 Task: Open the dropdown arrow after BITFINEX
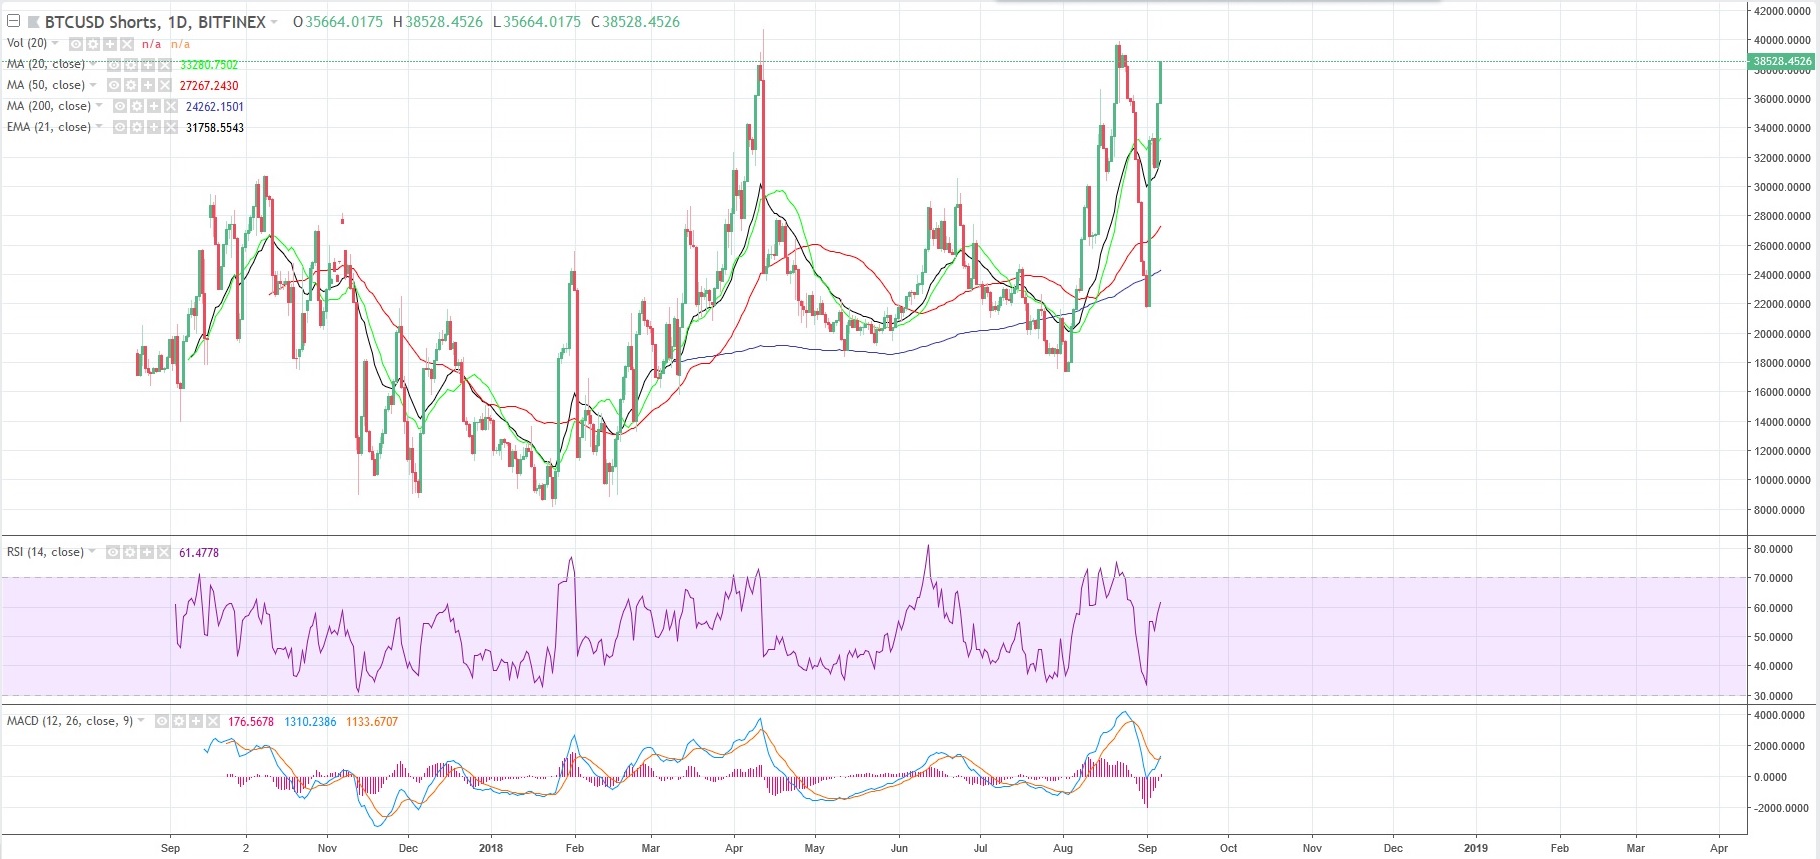274,22
